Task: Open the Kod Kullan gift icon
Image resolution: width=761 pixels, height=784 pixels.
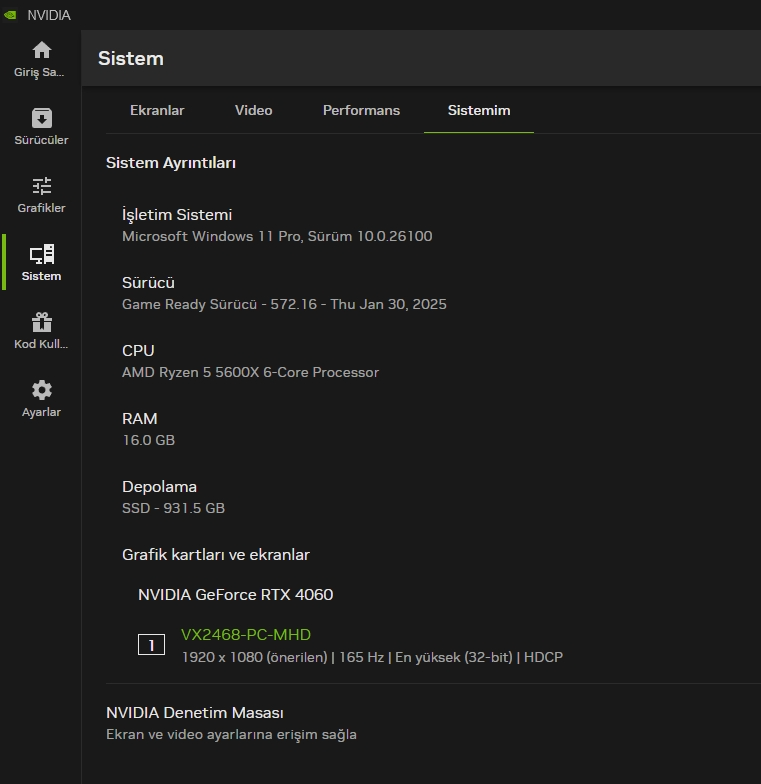Action: click(x=42, y=322)
